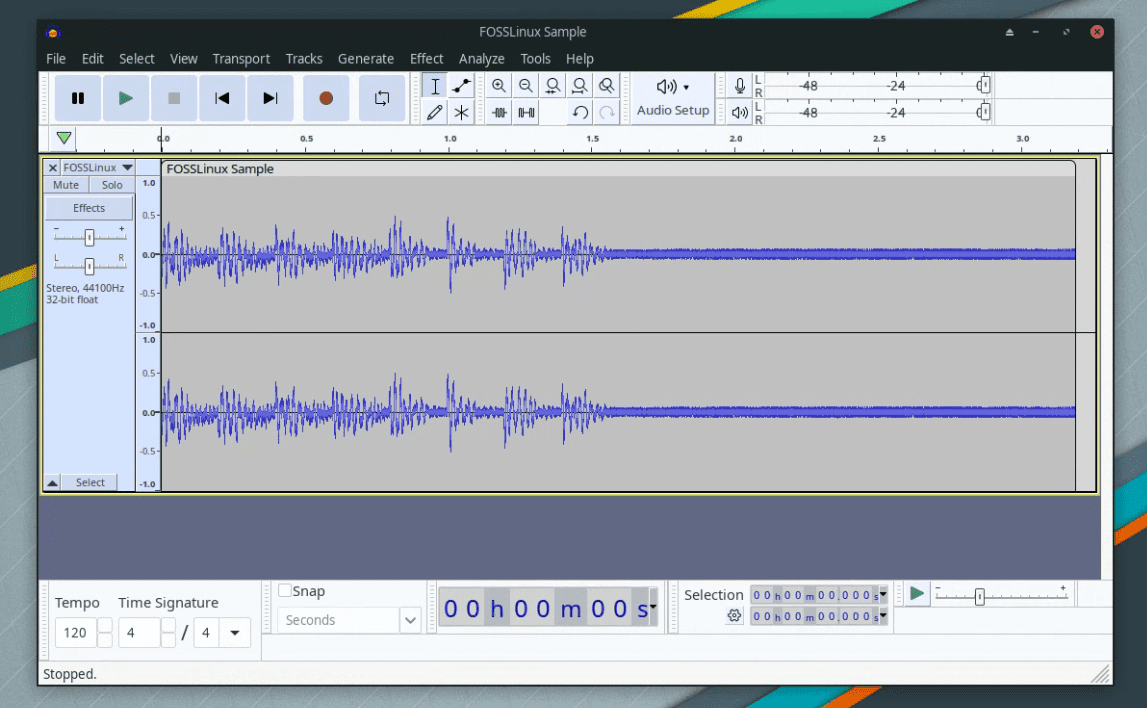Fit selection to width zoom icon
This screenshot has width=1147, height=708.
(x=552, y=86)
